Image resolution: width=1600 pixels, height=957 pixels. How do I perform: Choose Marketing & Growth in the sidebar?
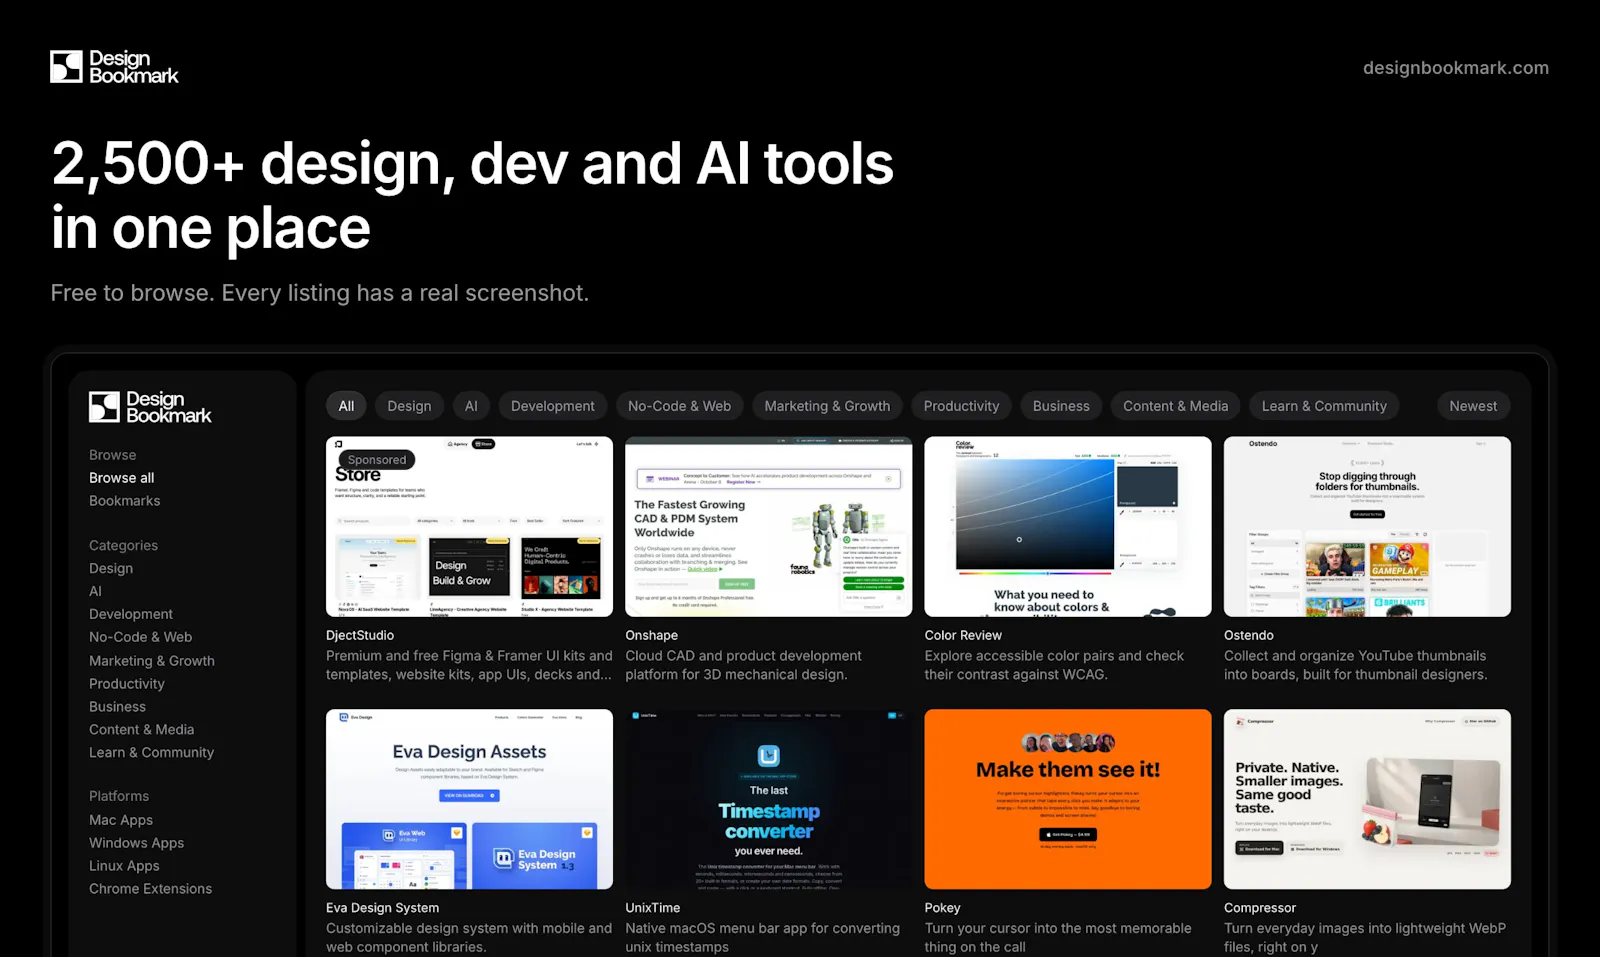click(x=152, y=661)
